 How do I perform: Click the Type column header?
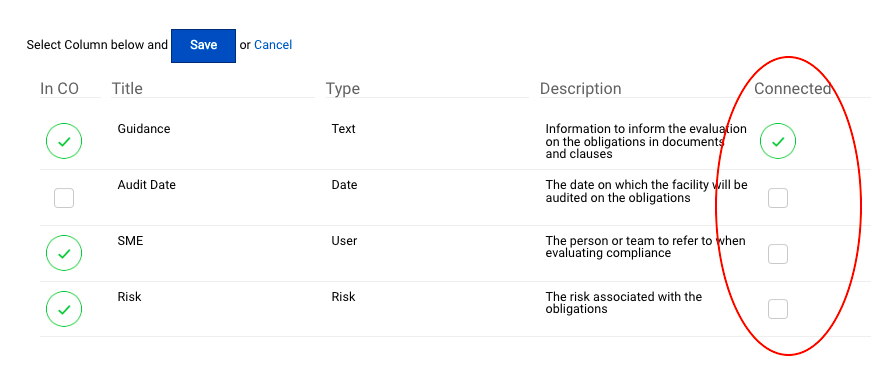click(x=343, y=89)
